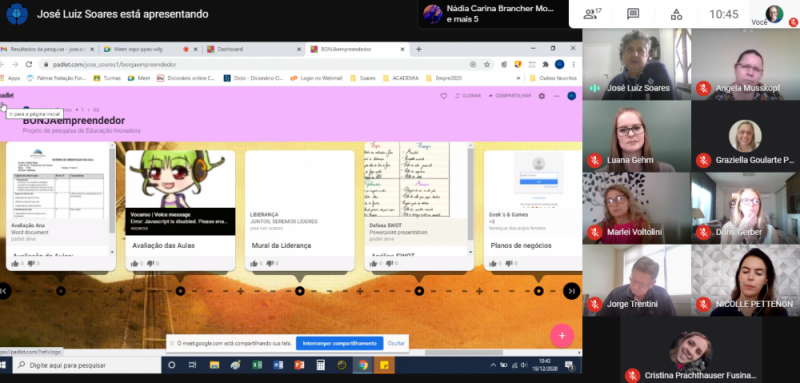The image size is (800, 383).
Task: Thumbs down the Mural da Liderança post
Action: [x=270, y=264]
